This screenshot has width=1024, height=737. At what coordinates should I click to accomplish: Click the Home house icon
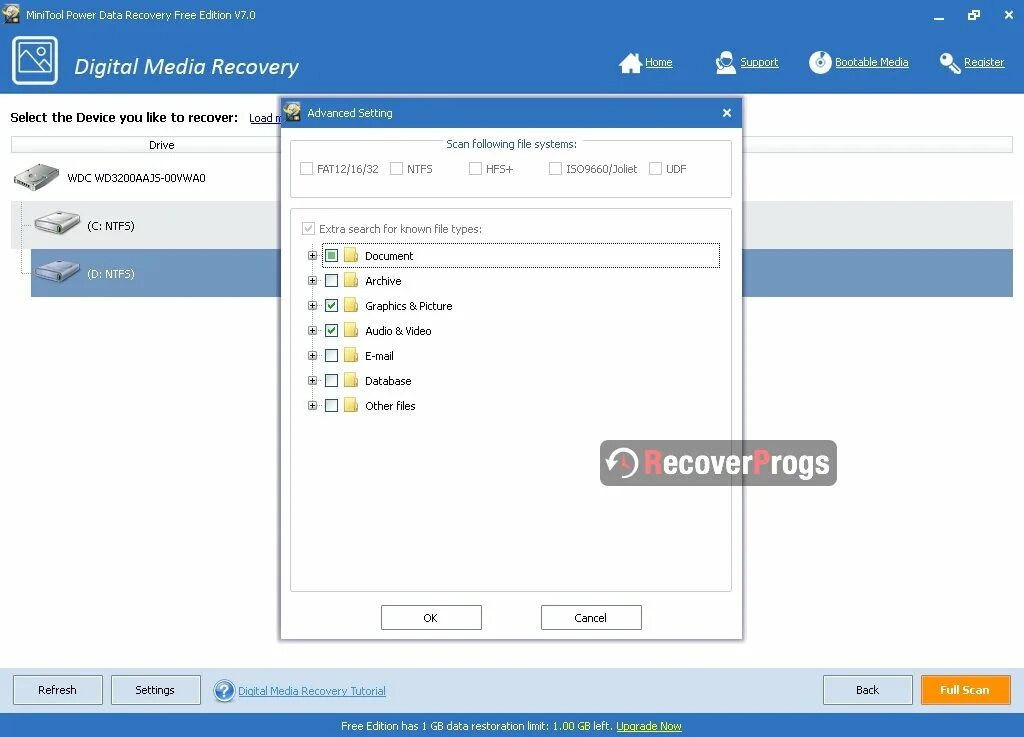630,63
